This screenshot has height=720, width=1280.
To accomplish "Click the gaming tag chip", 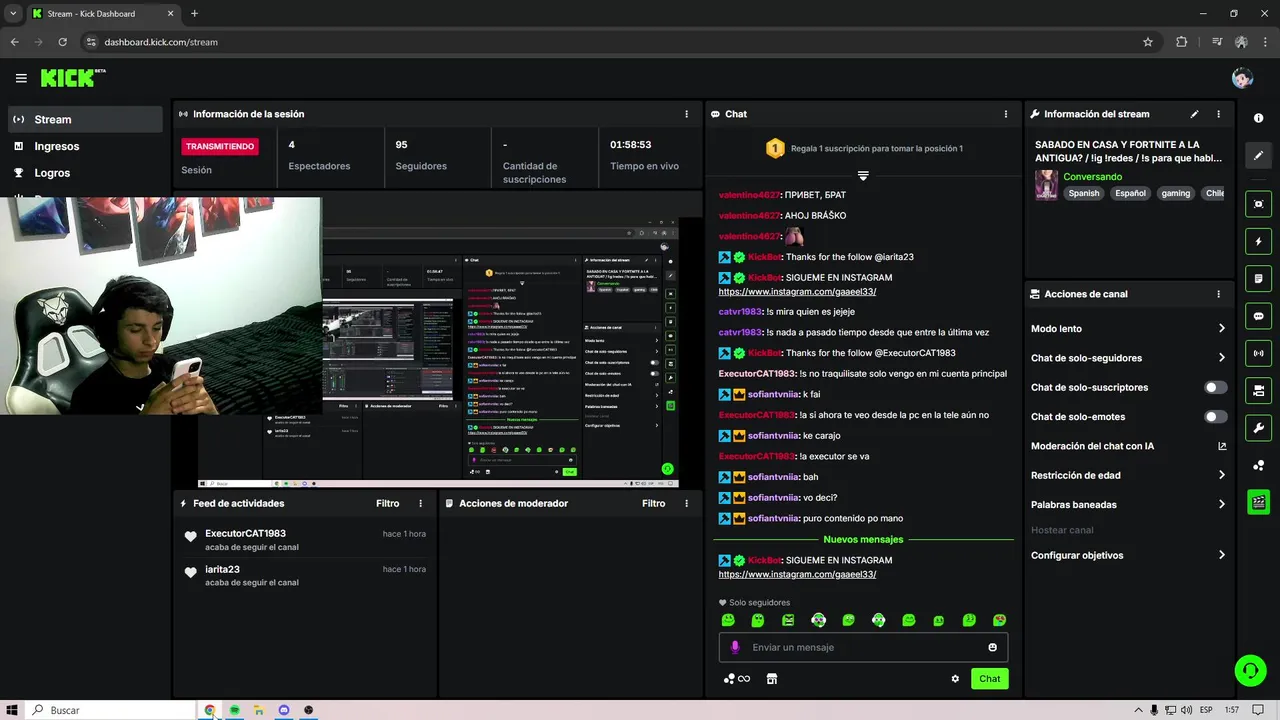I will (x=1175, y=193).
